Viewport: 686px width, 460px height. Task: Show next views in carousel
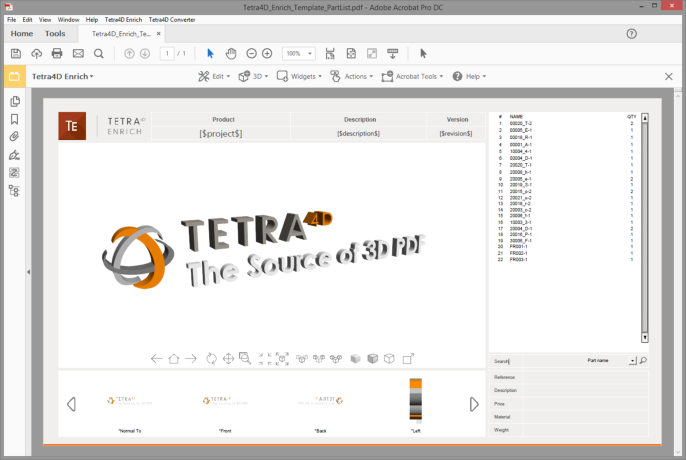474,404
